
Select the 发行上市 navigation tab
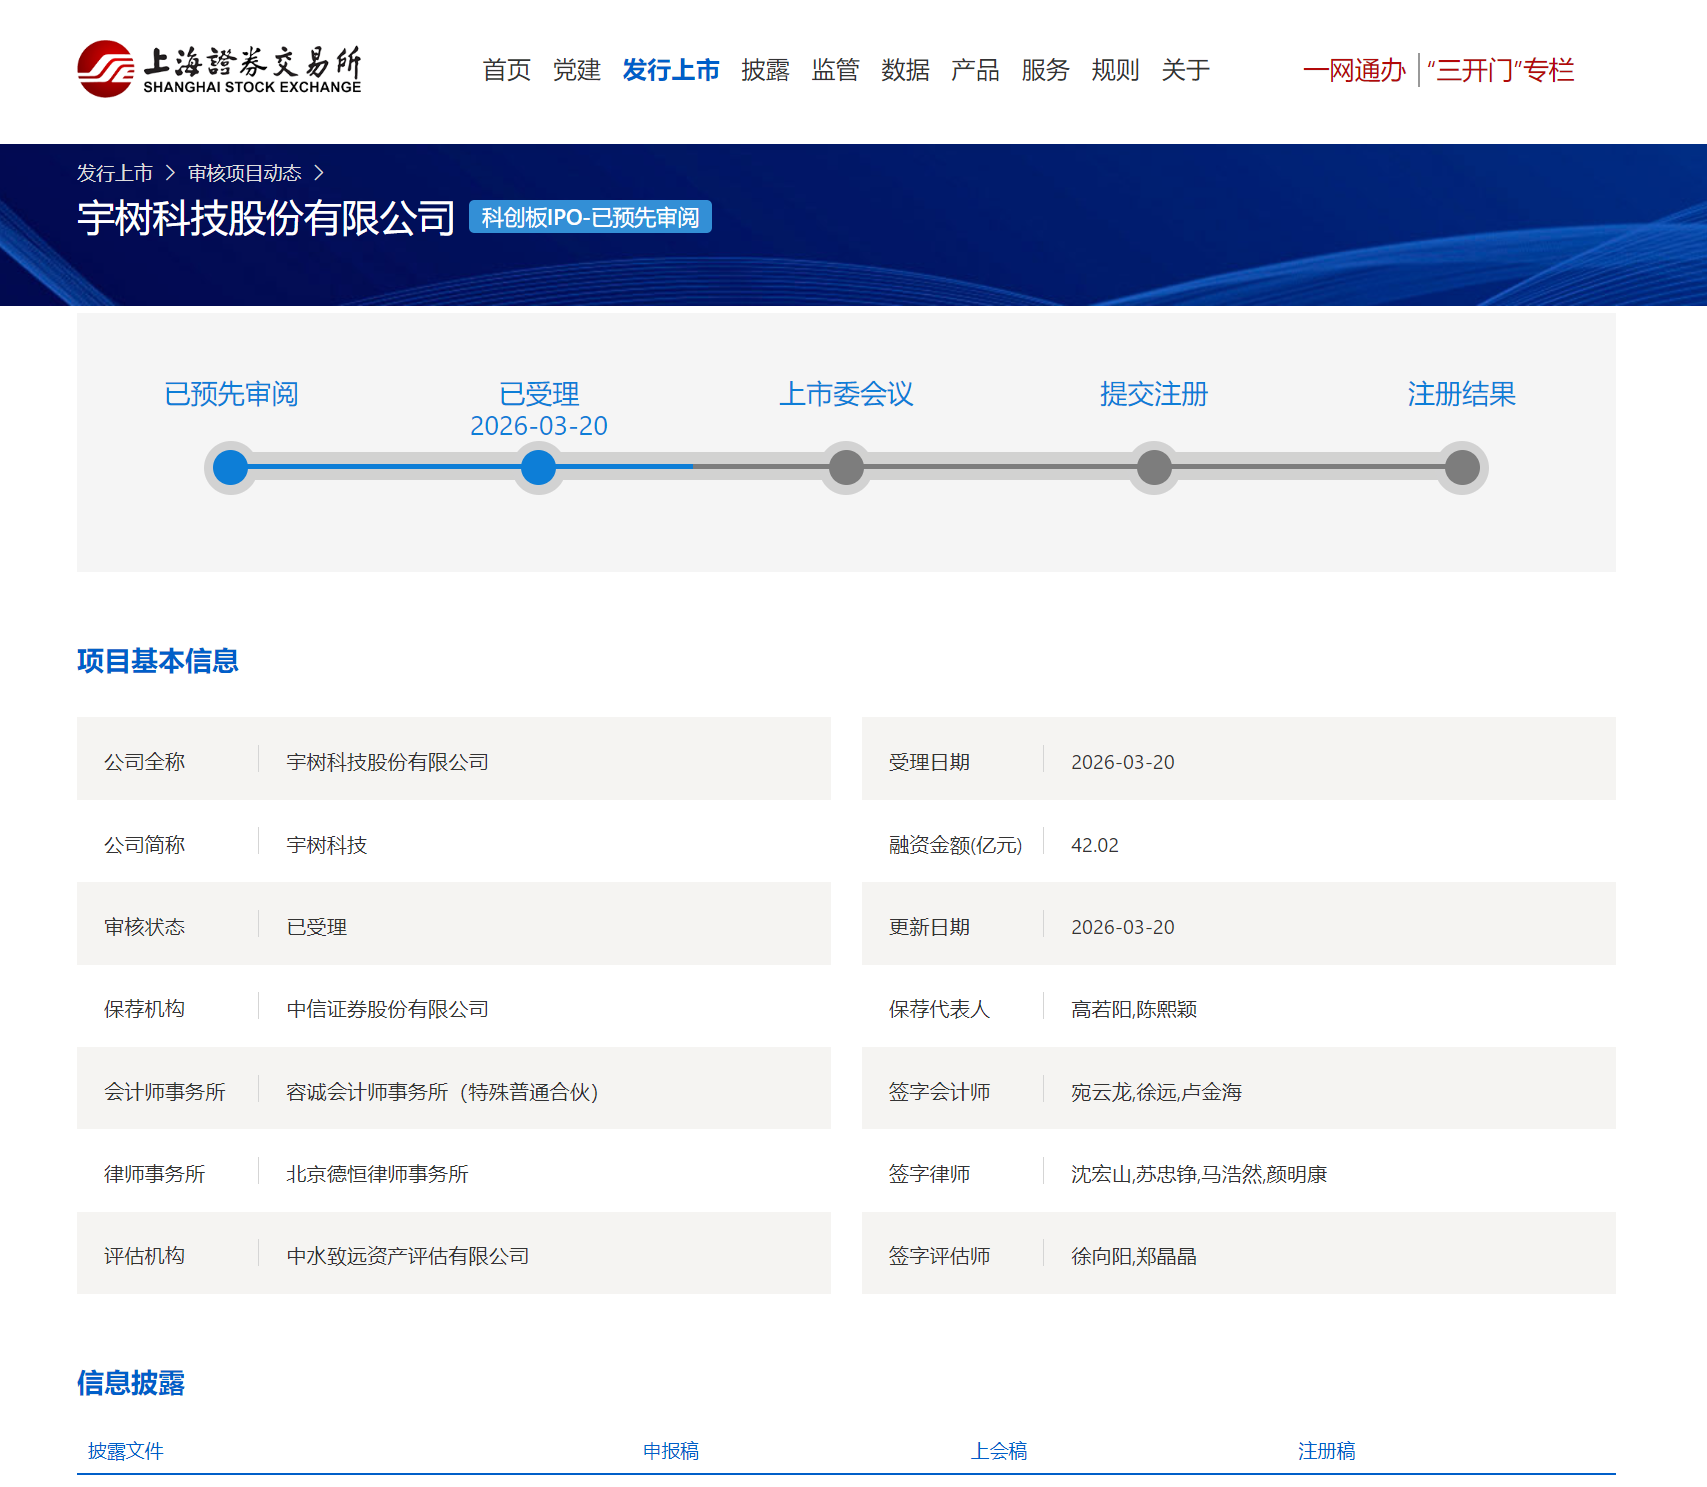(x=670, y=70)
